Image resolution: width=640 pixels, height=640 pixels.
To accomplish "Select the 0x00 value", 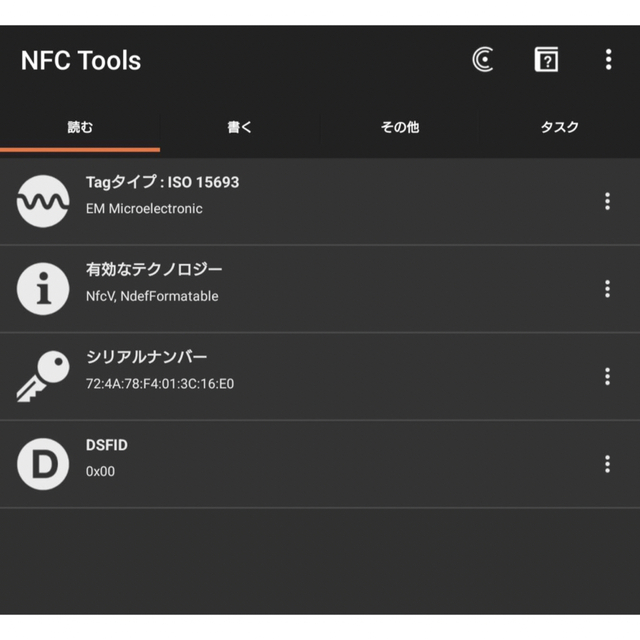I will click(x=100, y=471).
